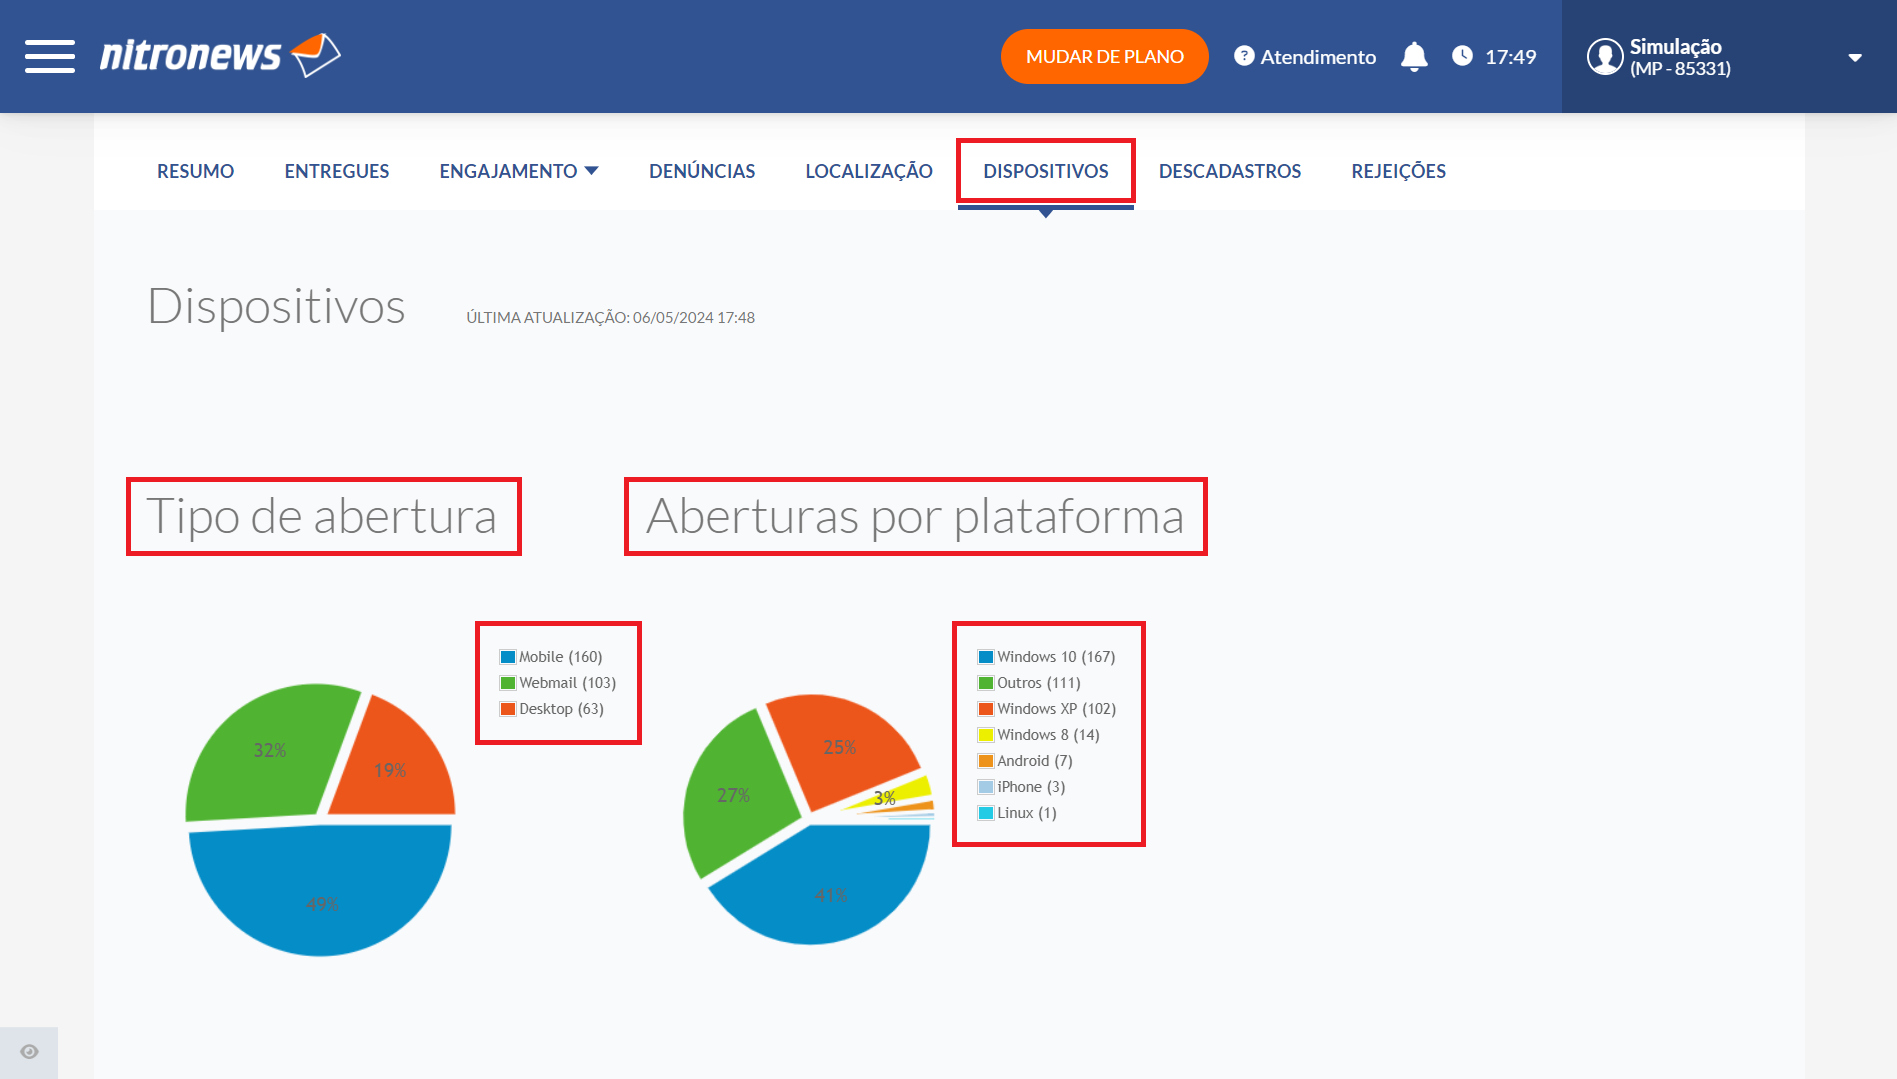
Task: Click the 'Outros (111)' legend text
Action: pyautogui.click(x=1039, y=683)
